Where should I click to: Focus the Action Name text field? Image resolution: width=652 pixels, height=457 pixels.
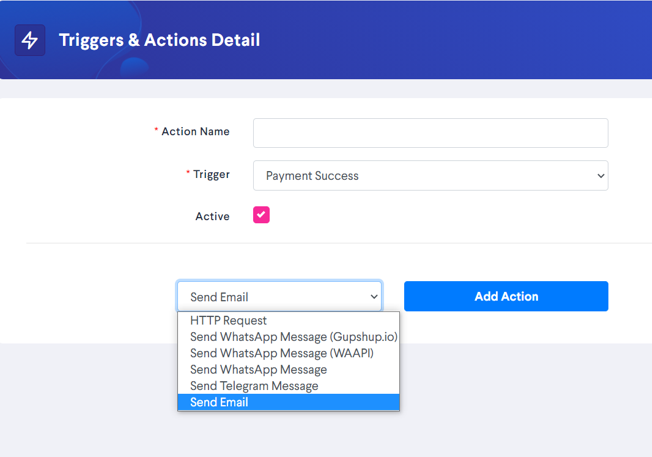[430, 133]
